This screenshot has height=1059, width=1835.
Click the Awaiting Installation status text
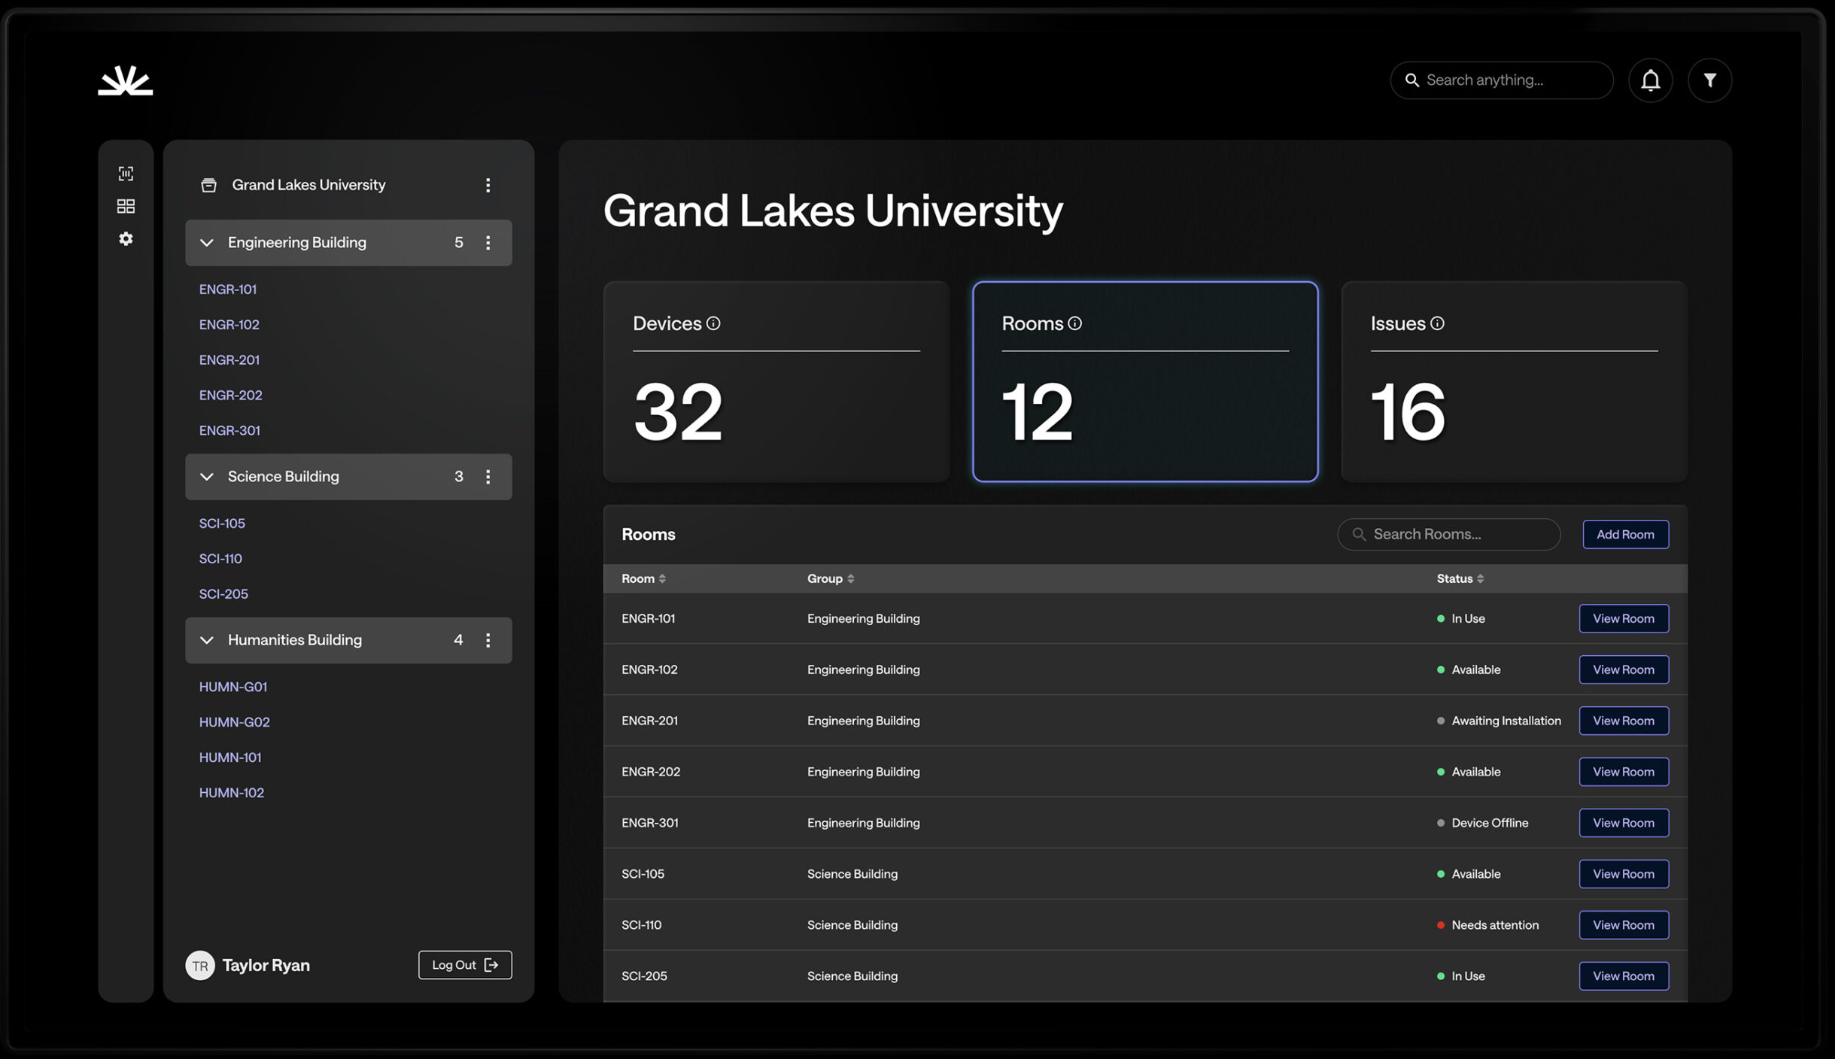point(1506,721)
